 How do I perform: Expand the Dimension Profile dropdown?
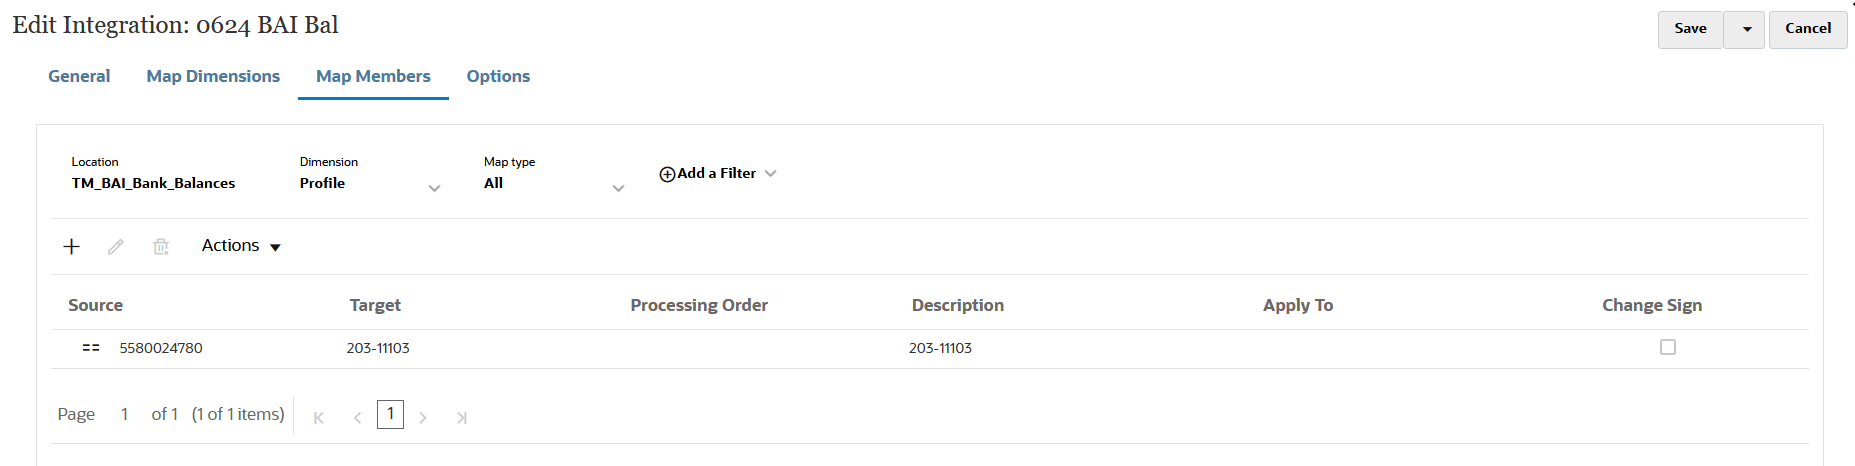point(434,188)
